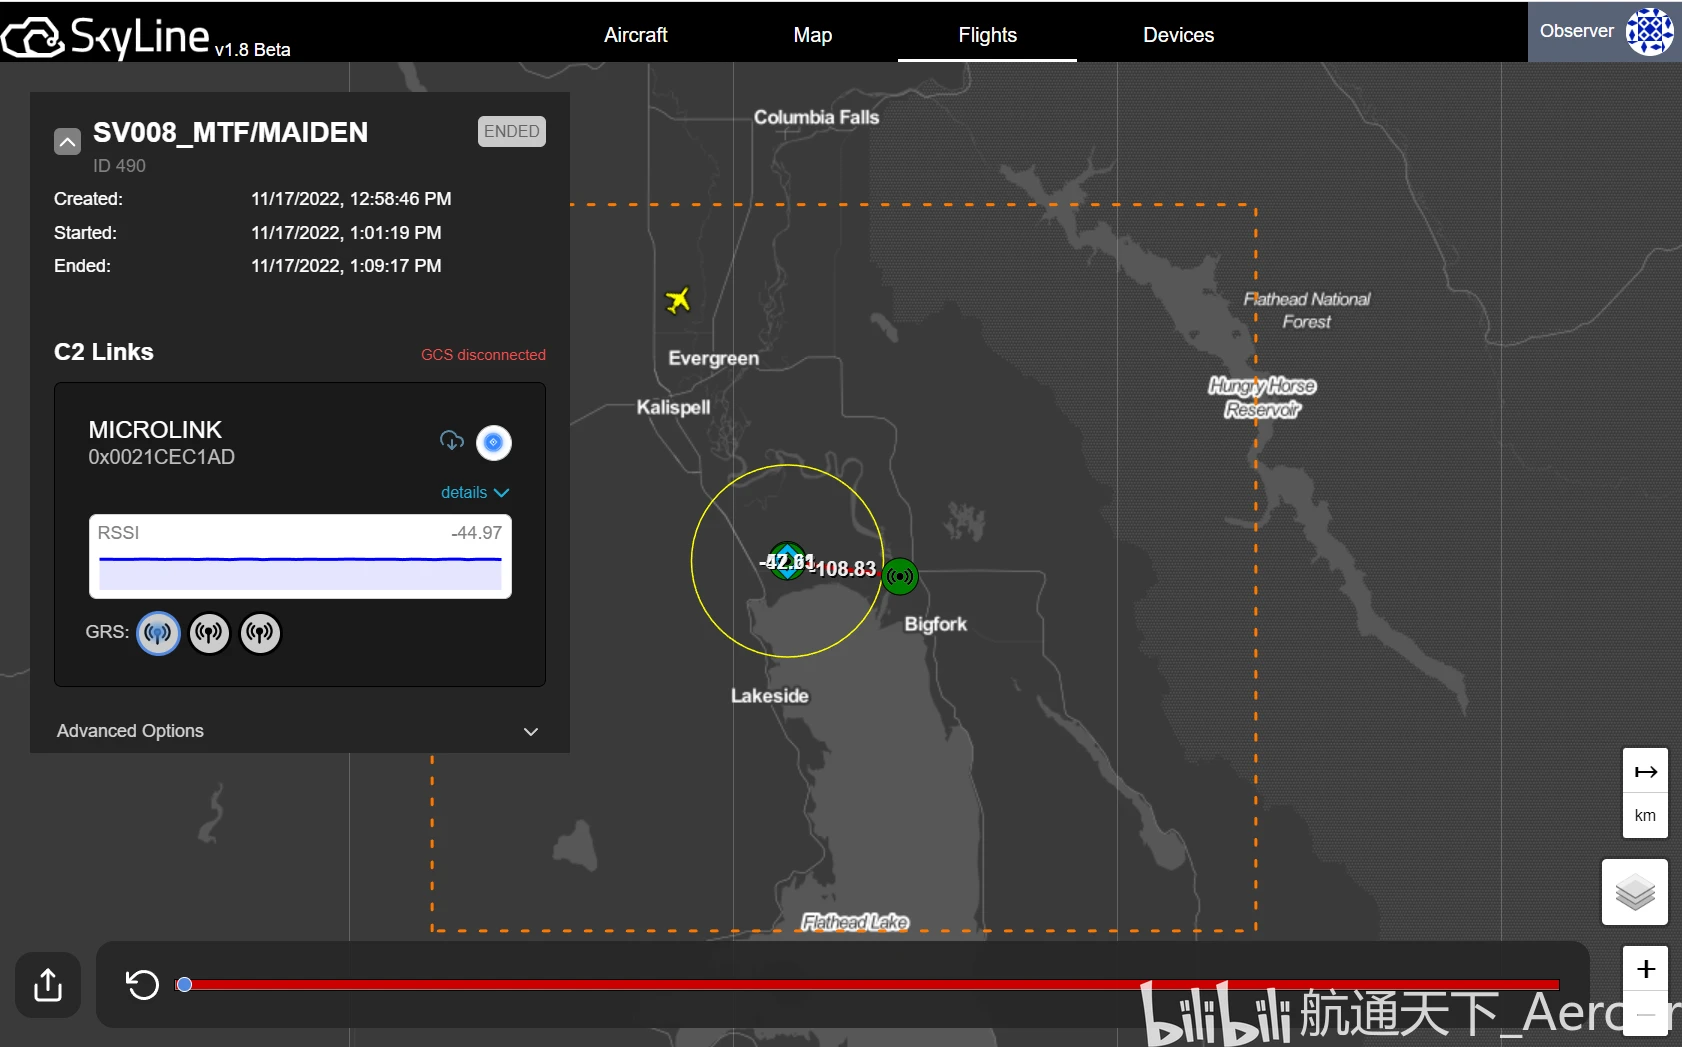The height and width of the screenshot is (1047, 1682).
Task: Click the Evergreen map label
Action: [713, 358]
